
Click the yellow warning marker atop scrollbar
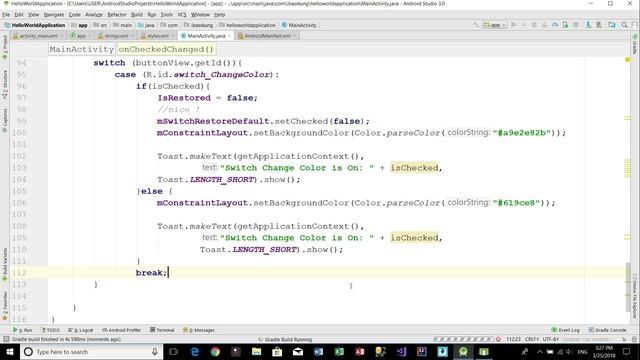pyautogui.click(x=628, y=60)
